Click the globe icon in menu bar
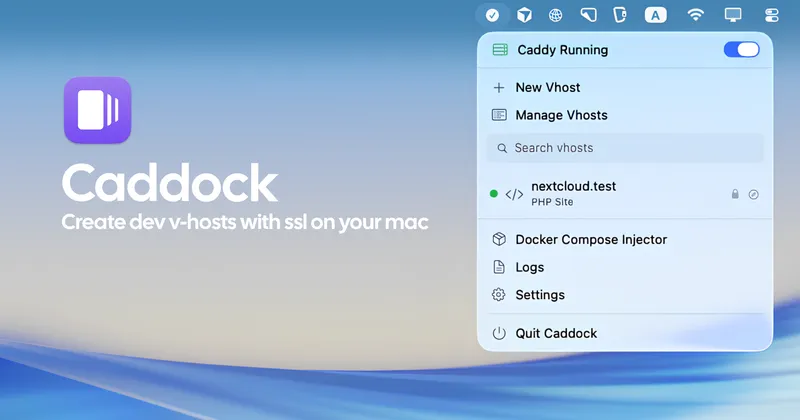The height and width of the screenshot is (420, 800). point(556,15)
